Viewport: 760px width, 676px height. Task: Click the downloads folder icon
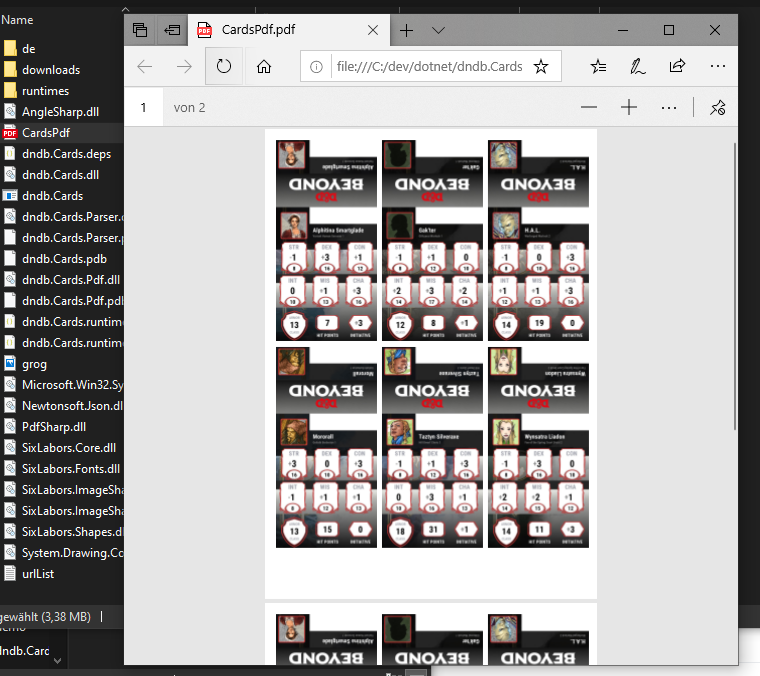[x=10, y=69]
